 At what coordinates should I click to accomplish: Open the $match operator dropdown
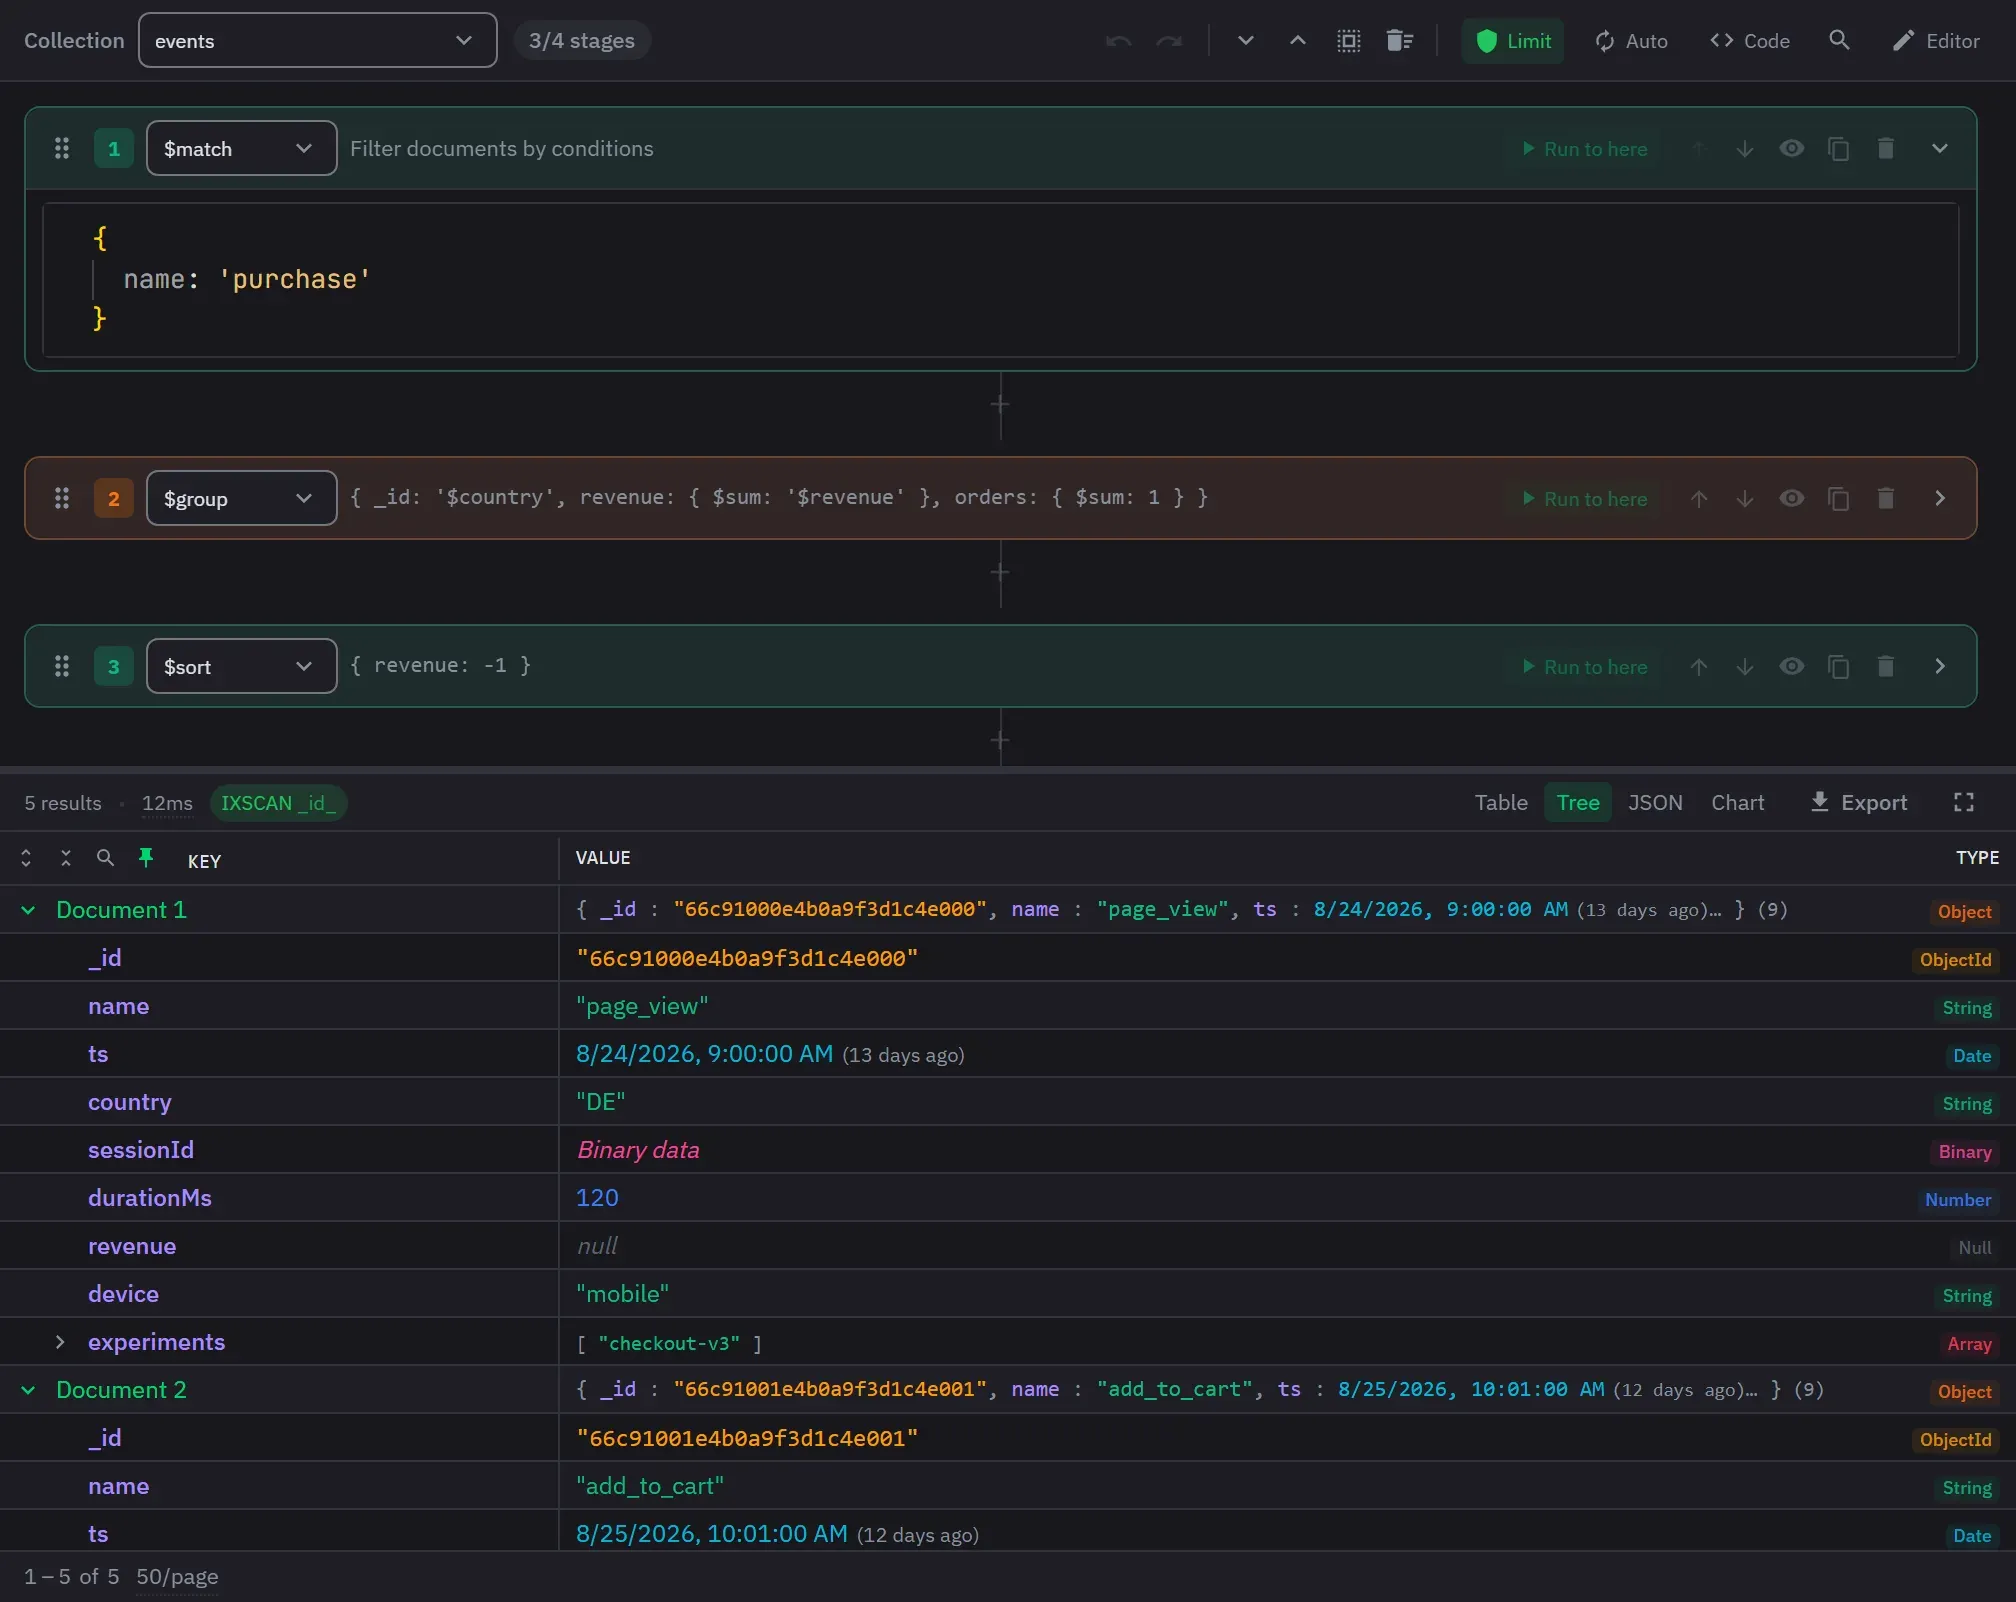(241, 149)
